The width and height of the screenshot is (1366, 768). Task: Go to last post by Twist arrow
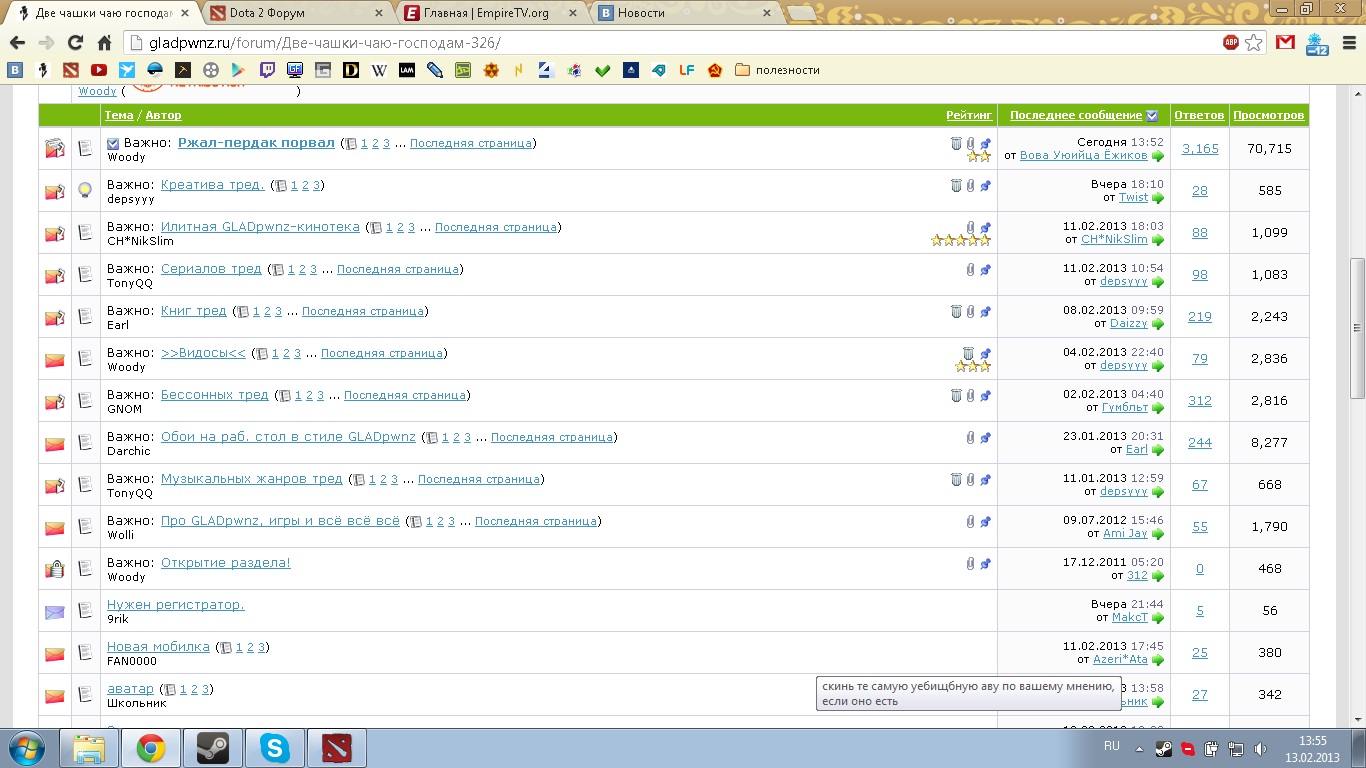pyautogui.click(x=1158, y=198)
